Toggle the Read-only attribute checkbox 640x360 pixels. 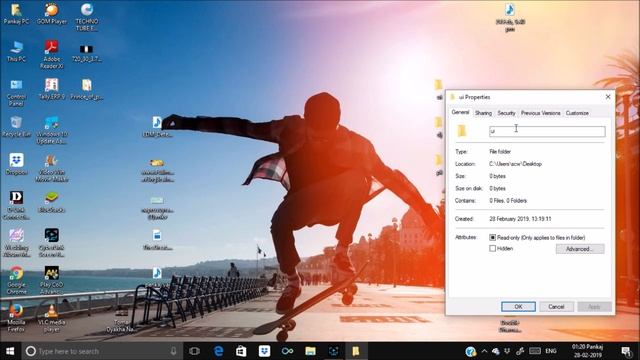click(493, 237)
